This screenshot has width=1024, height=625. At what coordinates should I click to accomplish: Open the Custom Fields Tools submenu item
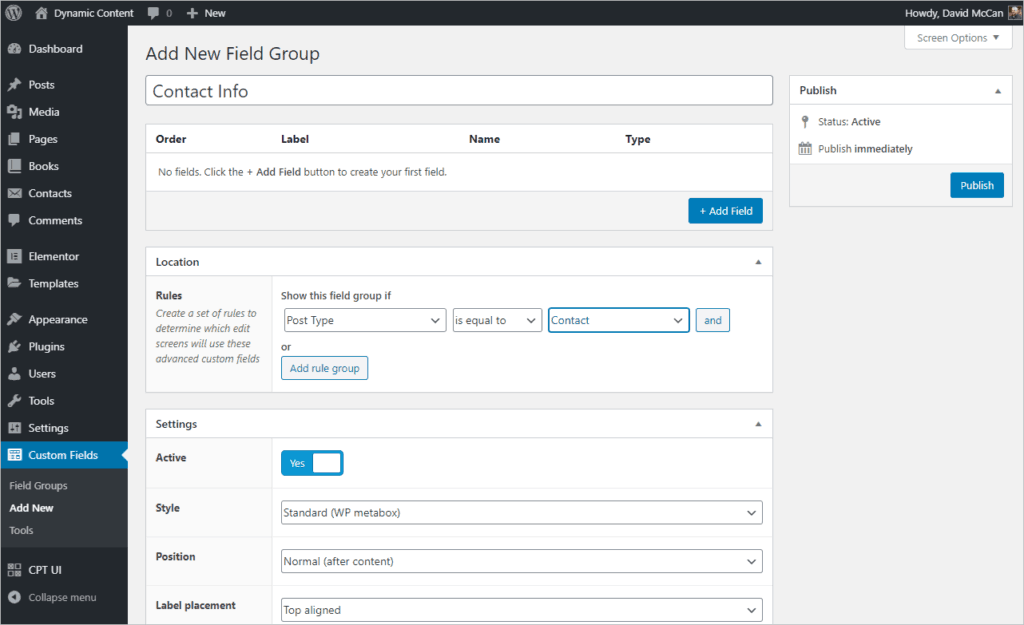click(21, 530)
